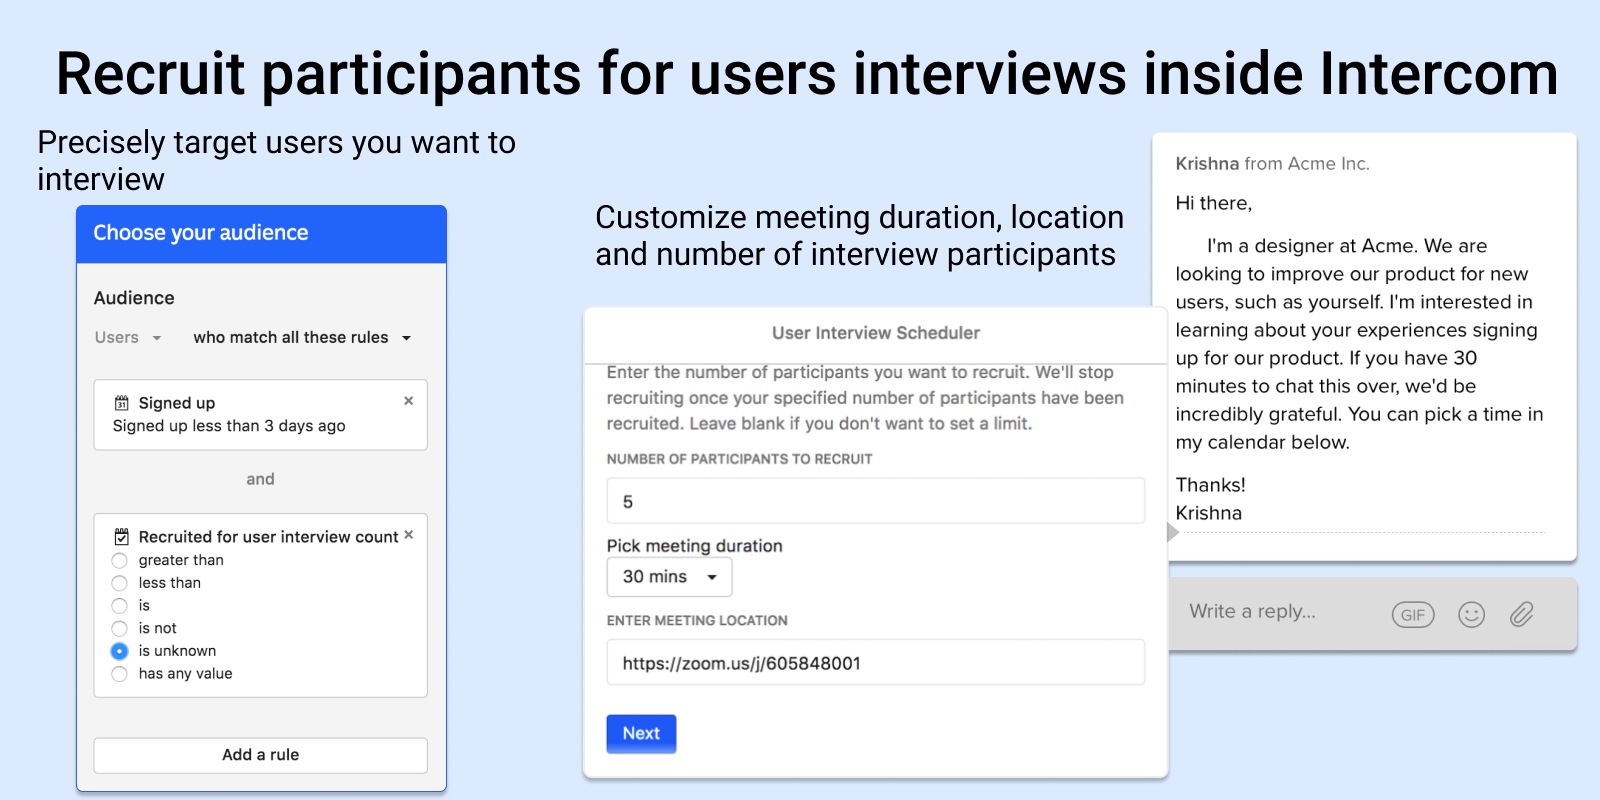Click the 'Audience' section label

click(134, 298)
